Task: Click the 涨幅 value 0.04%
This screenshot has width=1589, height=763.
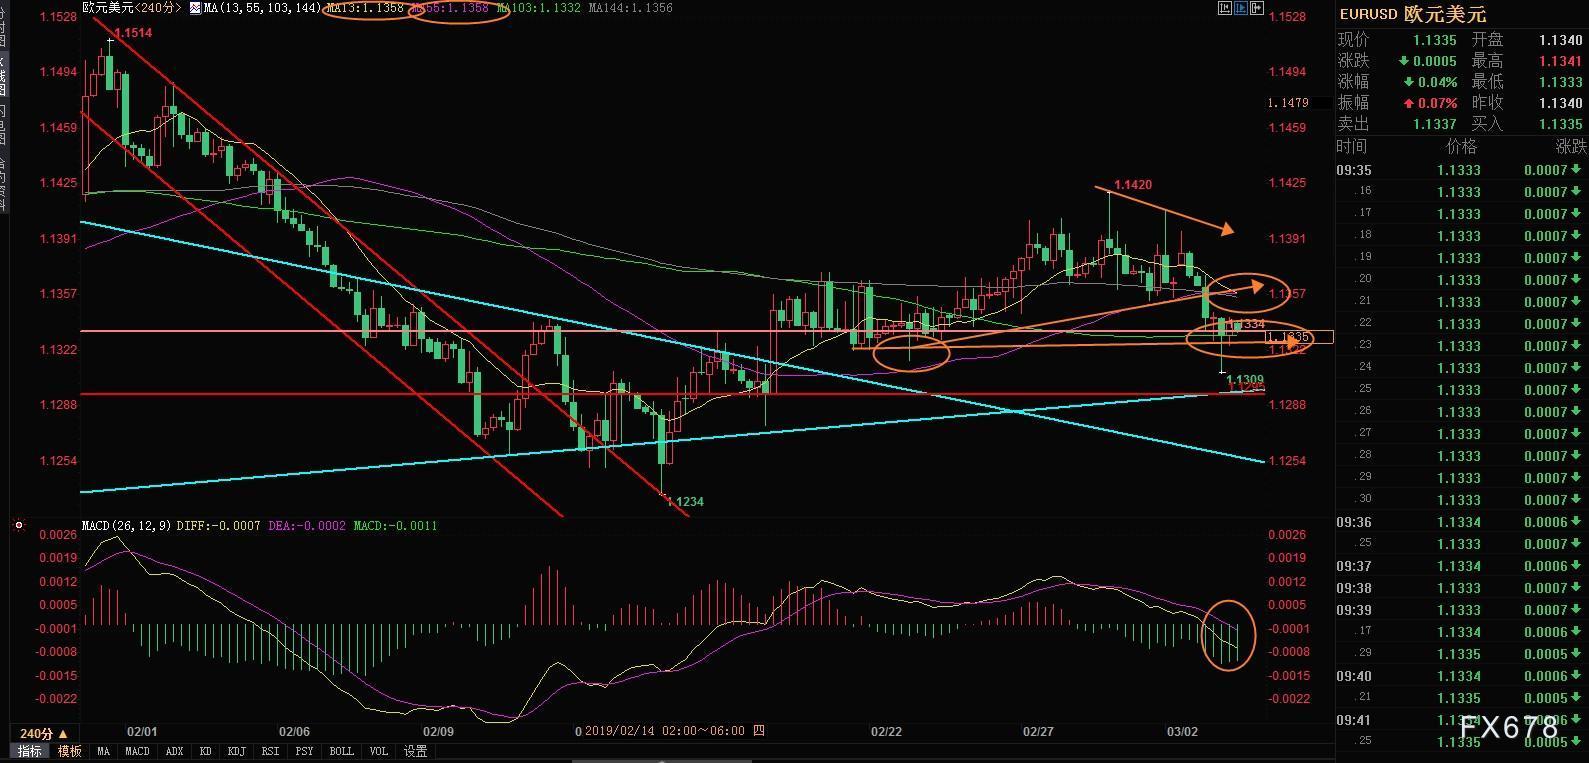Action: [x=1437, y=82]
